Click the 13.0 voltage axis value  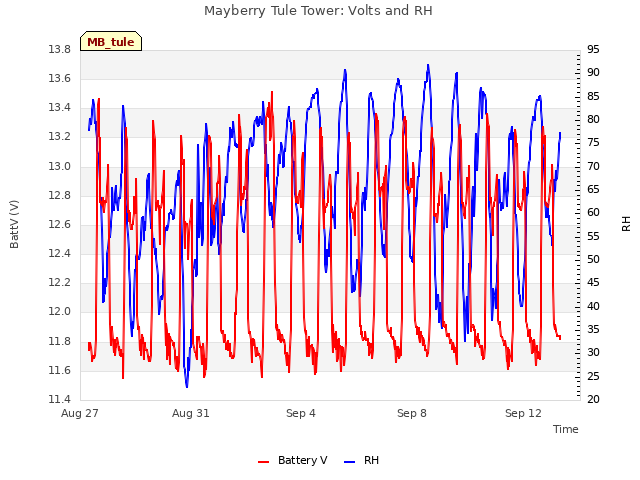(60, 167)
